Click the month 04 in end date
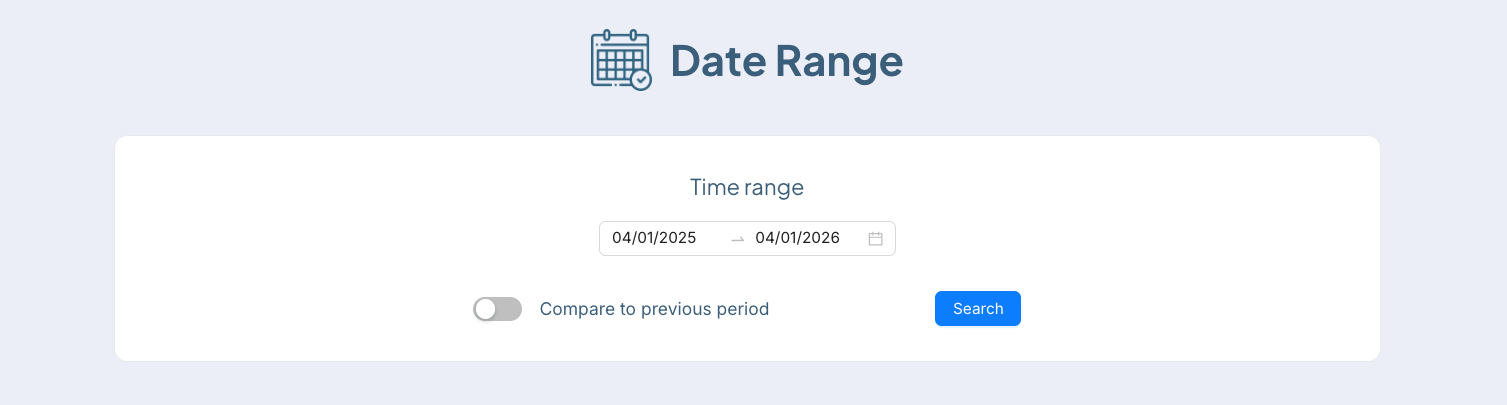1507x405 pixels. 765,238
